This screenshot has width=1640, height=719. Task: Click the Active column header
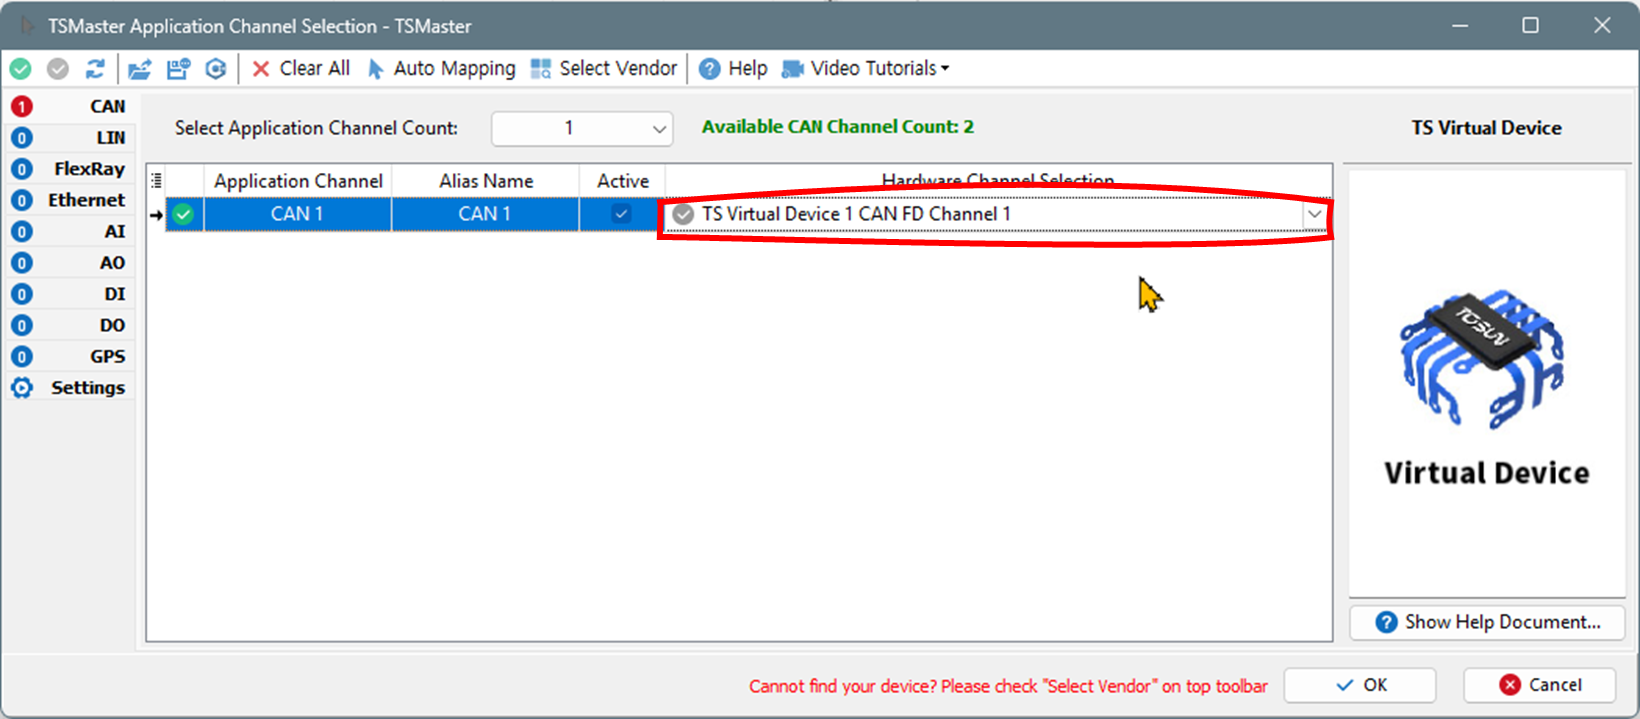(623, 181)
